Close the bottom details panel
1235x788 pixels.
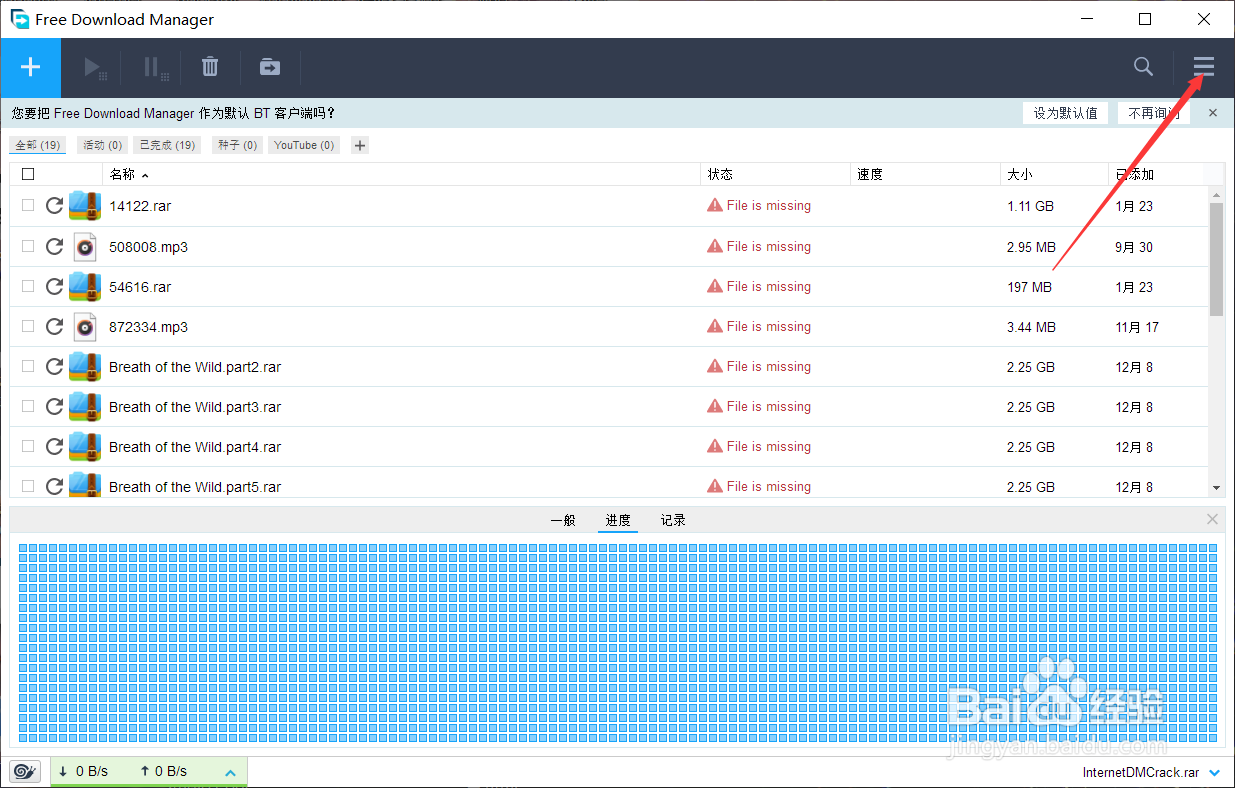[1213, 519]
